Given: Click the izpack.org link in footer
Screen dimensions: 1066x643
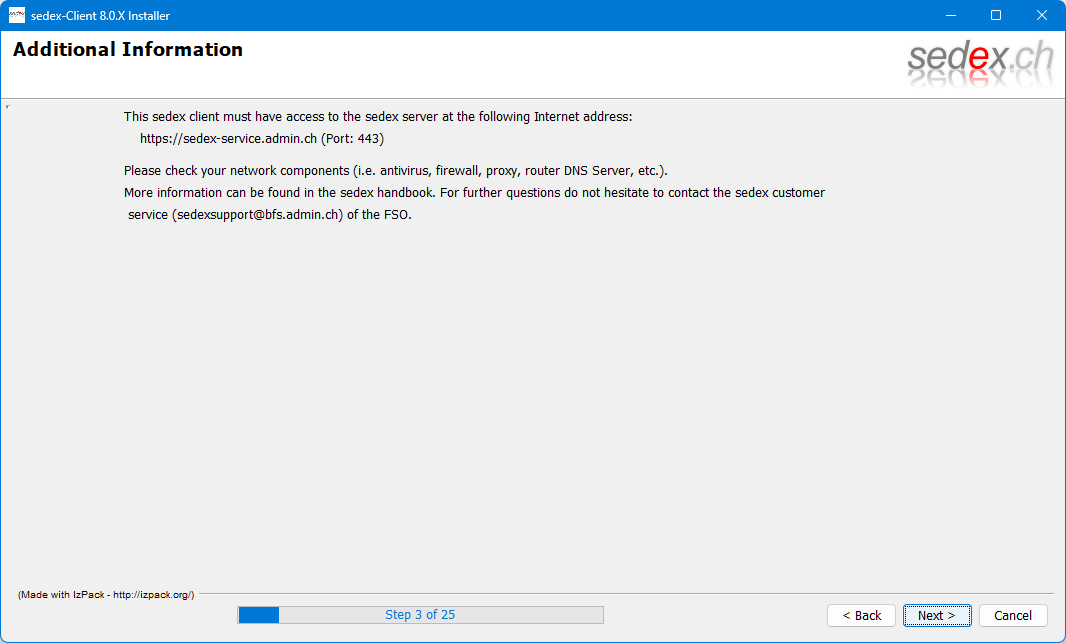Looking at the screenshot, I should coord(152,595).
